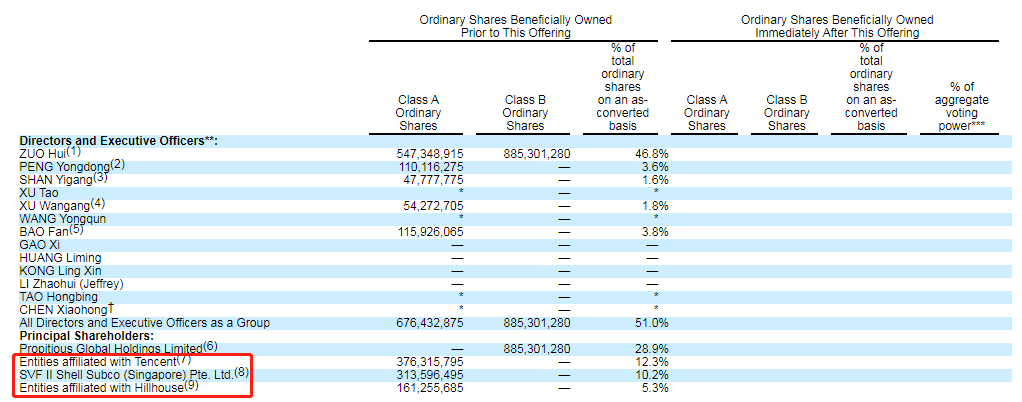Image resolution: width=1022 pixels, height=402 pixels.
Task: Click Entities affiliated with Hillhouse
Action: (x=109, y=388)
